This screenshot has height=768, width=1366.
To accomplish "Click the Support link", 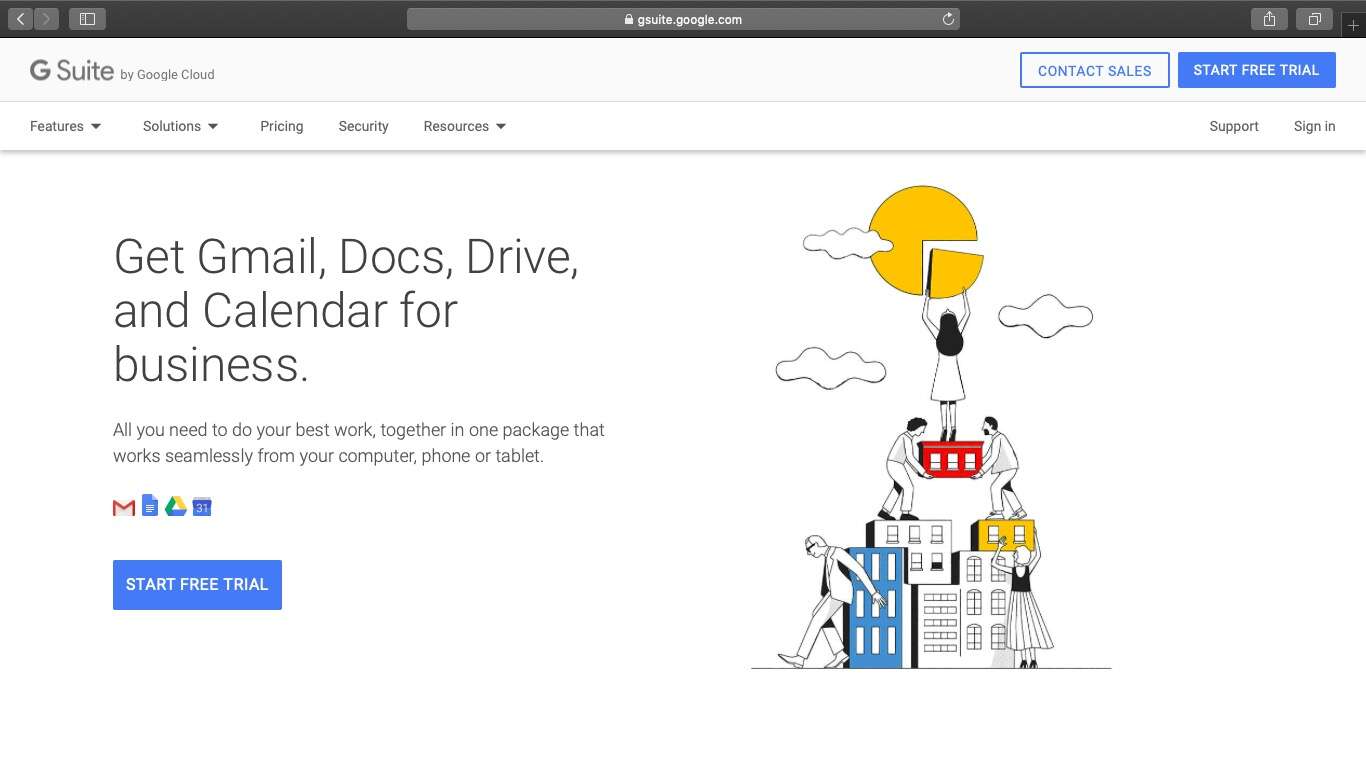I will (1233, 126).
